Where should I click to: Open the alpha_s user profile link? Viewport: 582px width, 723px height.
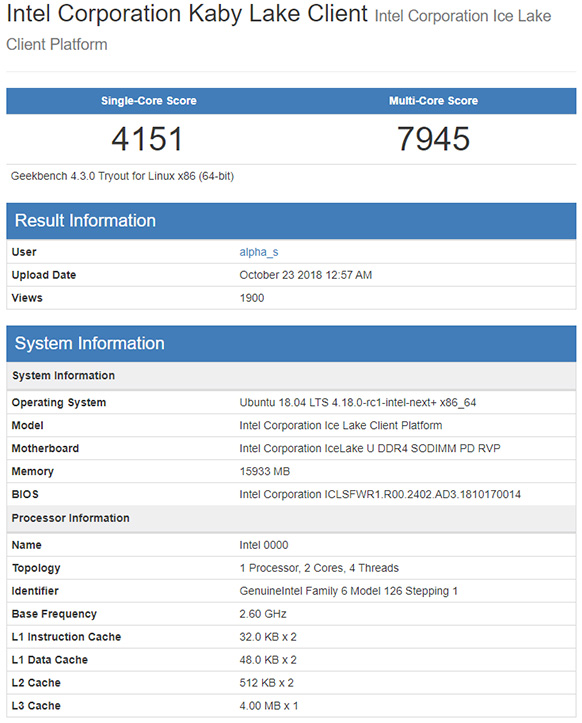(x=259, y=252)
